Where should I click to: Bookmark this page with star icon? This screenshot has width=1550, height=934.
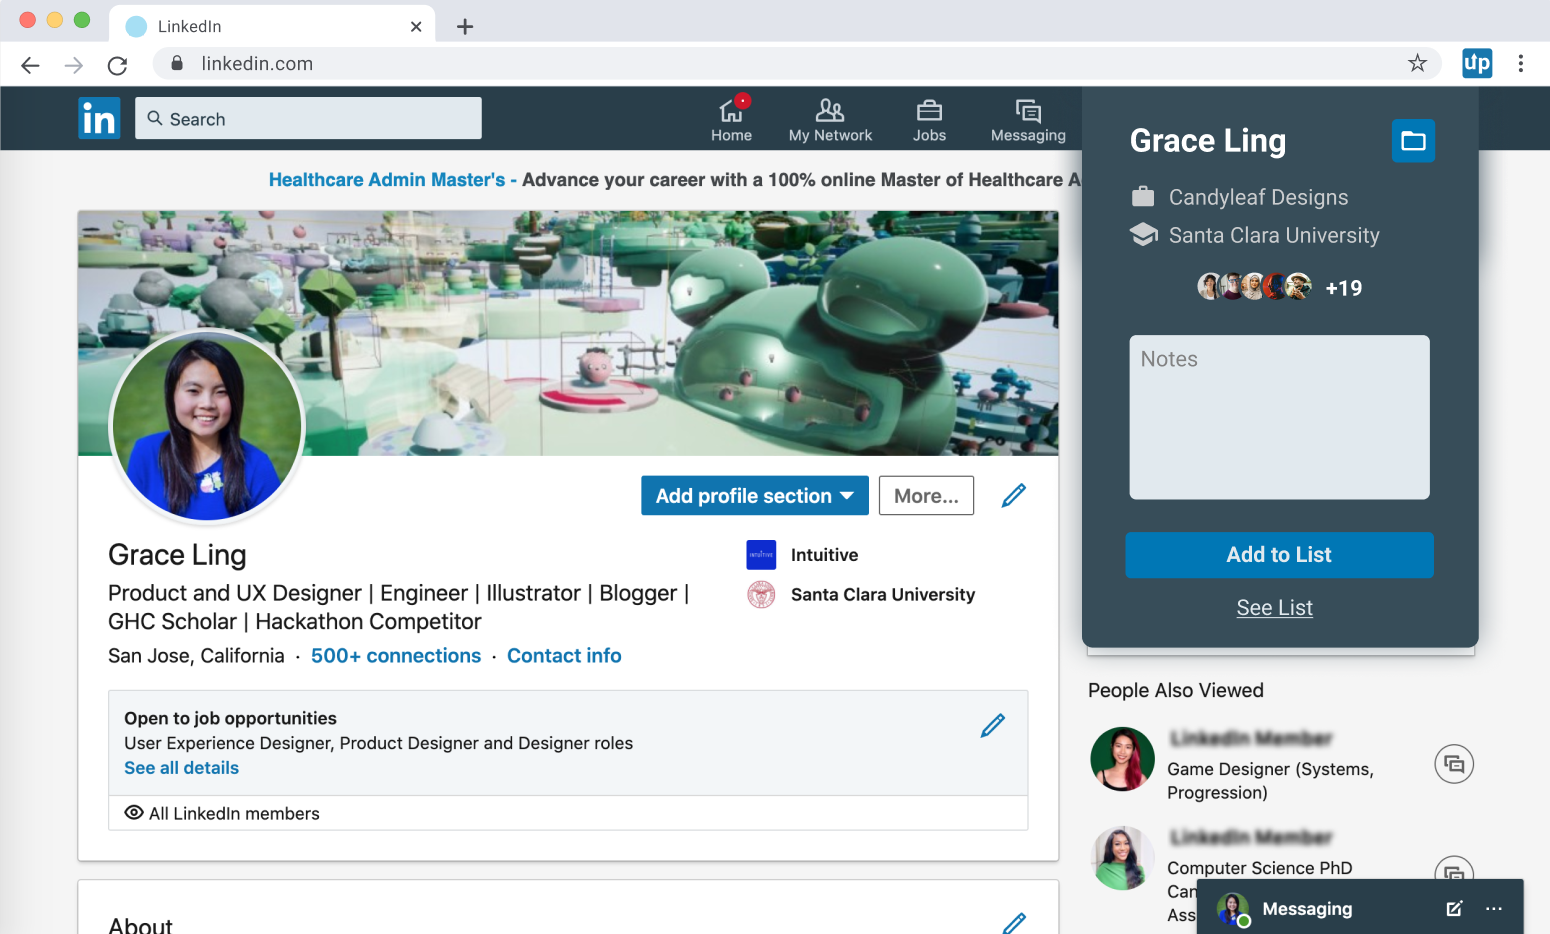(x=1417, y=64)
